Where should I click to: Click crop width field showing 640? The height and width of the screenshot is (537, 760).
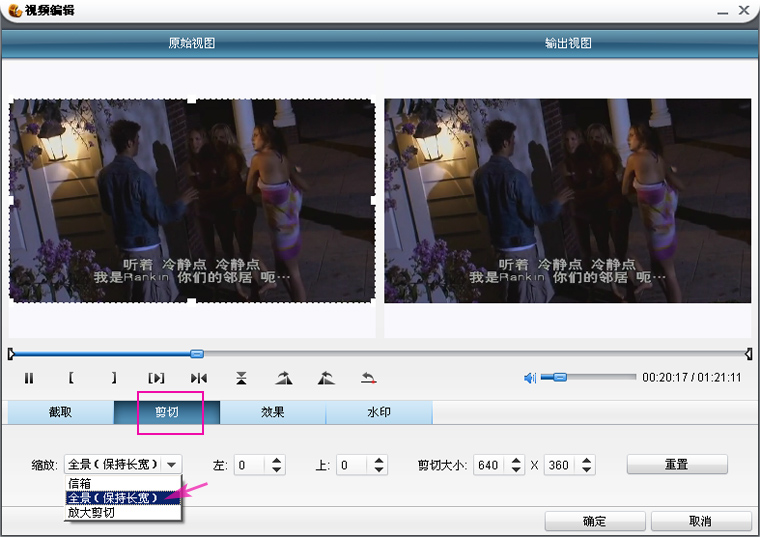pos(490,465)
